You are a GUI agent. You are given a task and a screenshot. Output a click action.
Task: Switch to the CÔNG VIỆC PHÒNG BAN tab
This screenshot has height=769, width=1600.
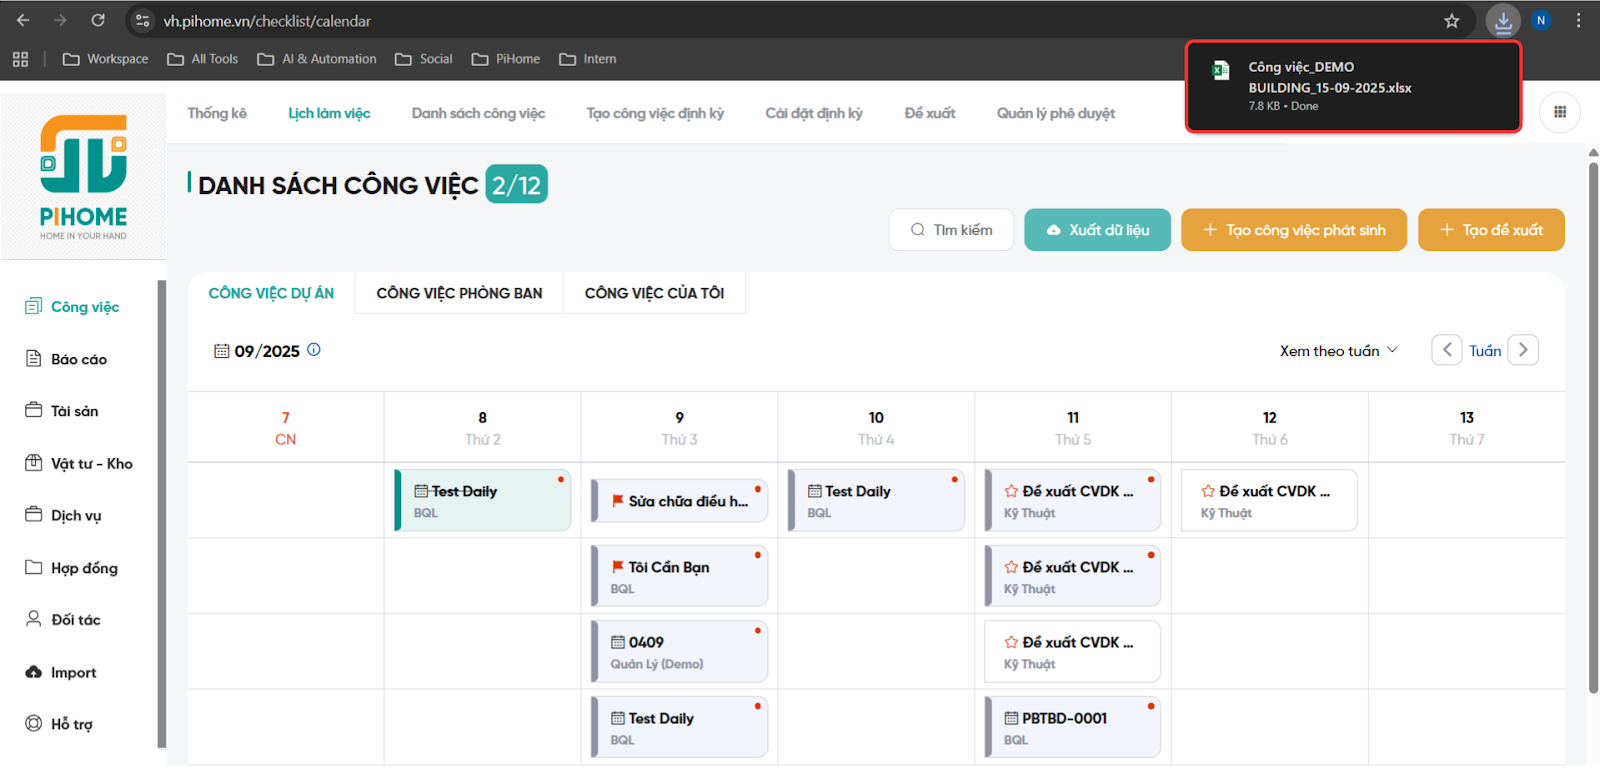coord(459,293)
